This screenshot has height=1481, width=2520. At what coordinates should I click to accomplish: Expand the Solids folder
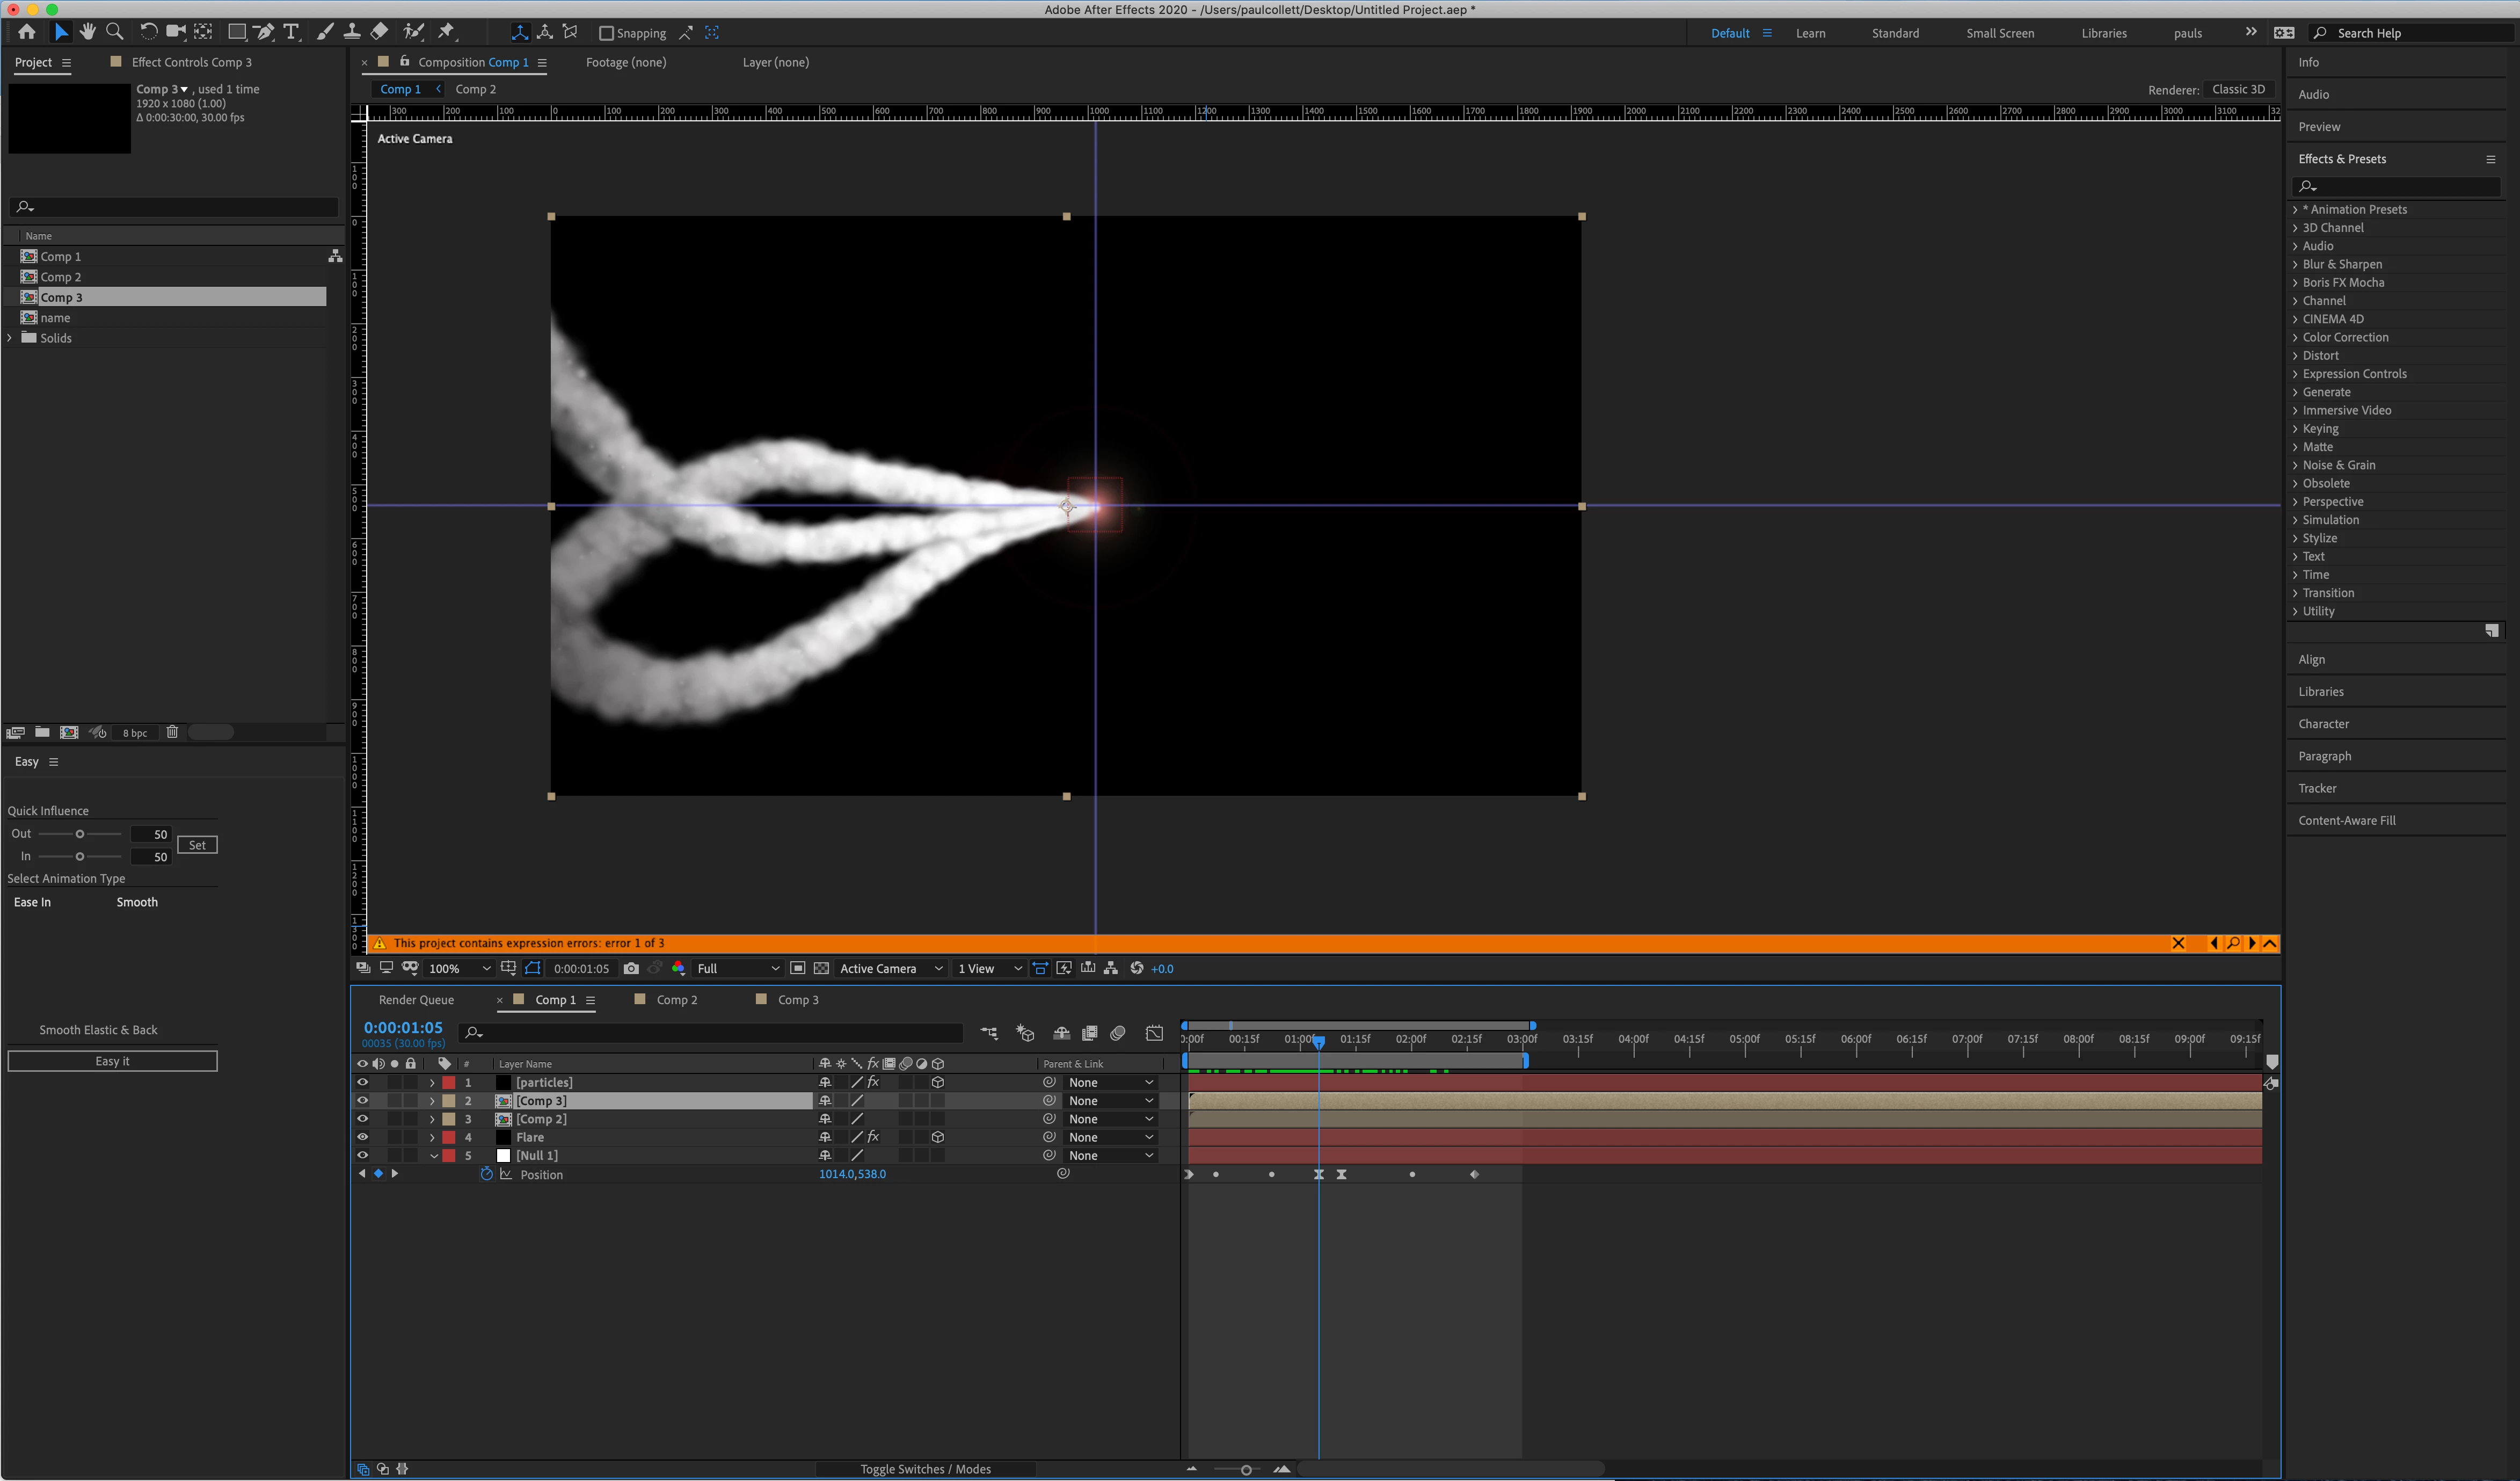pos(10,338)
